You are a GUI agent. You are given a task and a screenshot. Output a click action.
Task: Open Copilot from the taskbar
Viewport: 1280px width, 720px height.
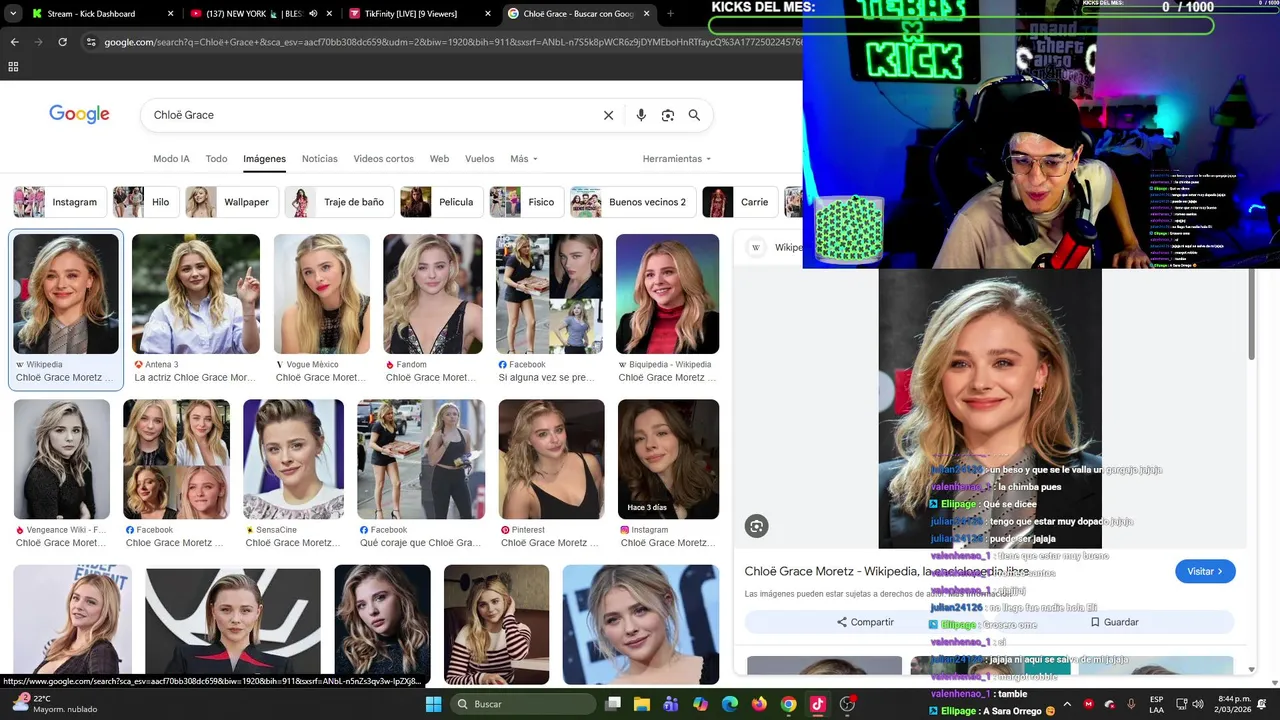[700, 704]
